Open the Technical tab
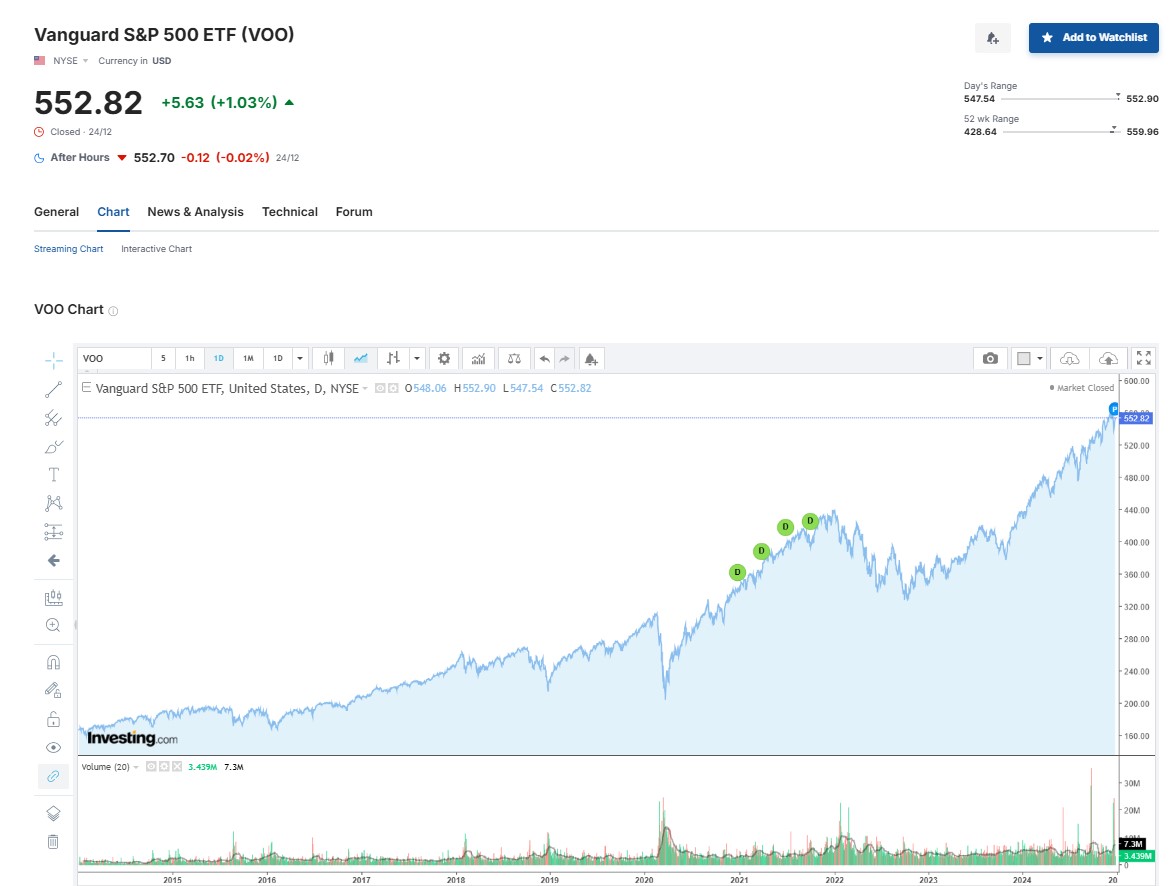1170x886 pixels. [290, 212]
